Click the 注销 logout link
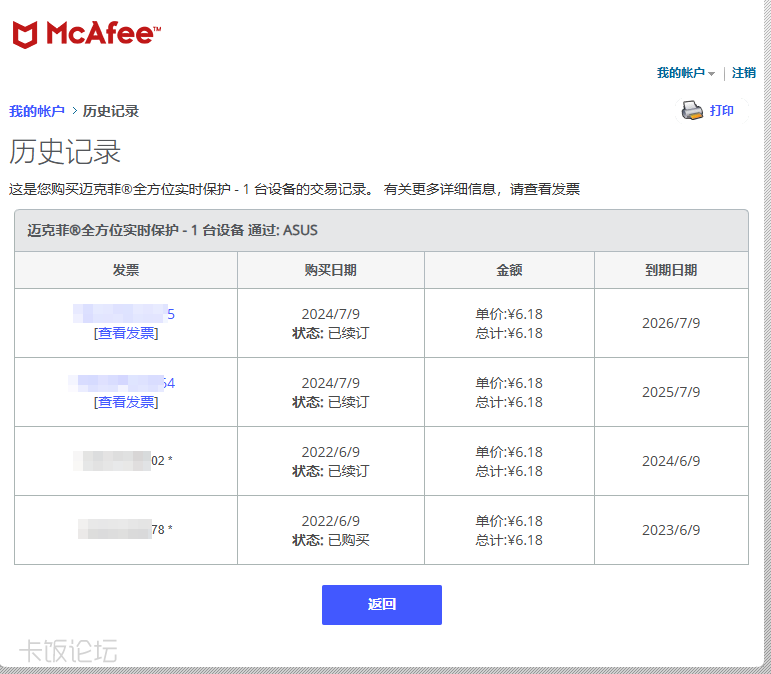The image size is (771, 674). pyautogui.click(x=743, y=73)
